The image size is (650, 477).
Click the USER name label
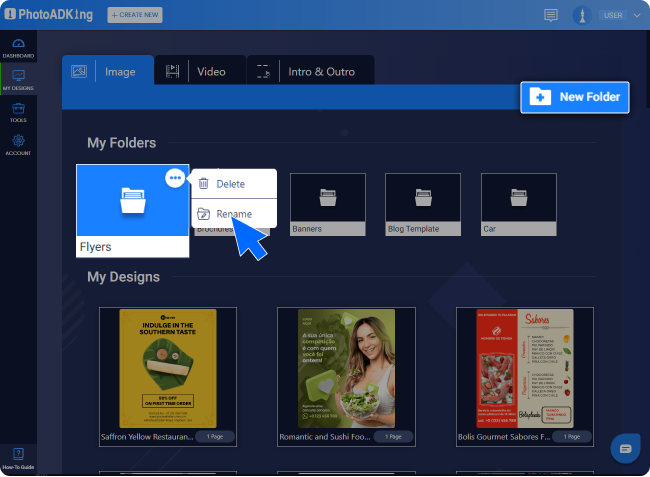point(613,16)
